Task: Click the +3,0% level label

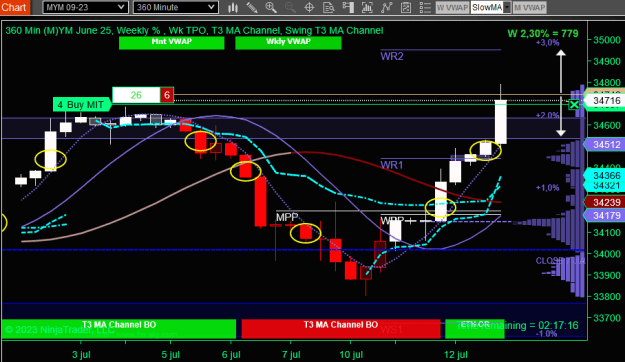Action: pos(547,43)
